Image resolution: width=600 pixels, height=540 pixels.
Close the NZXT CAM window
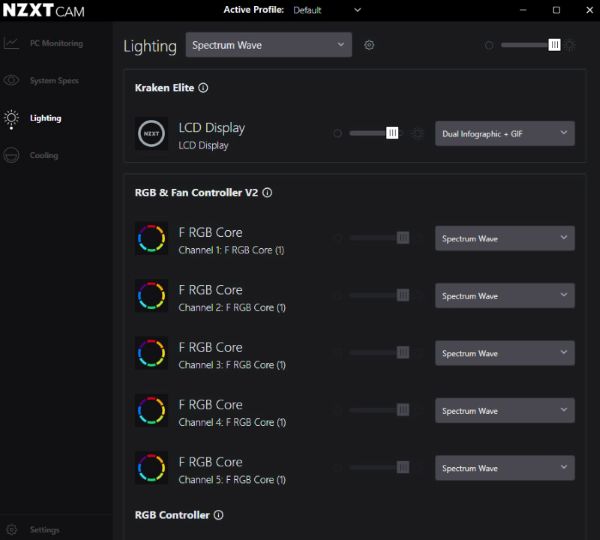click(590, 10)
